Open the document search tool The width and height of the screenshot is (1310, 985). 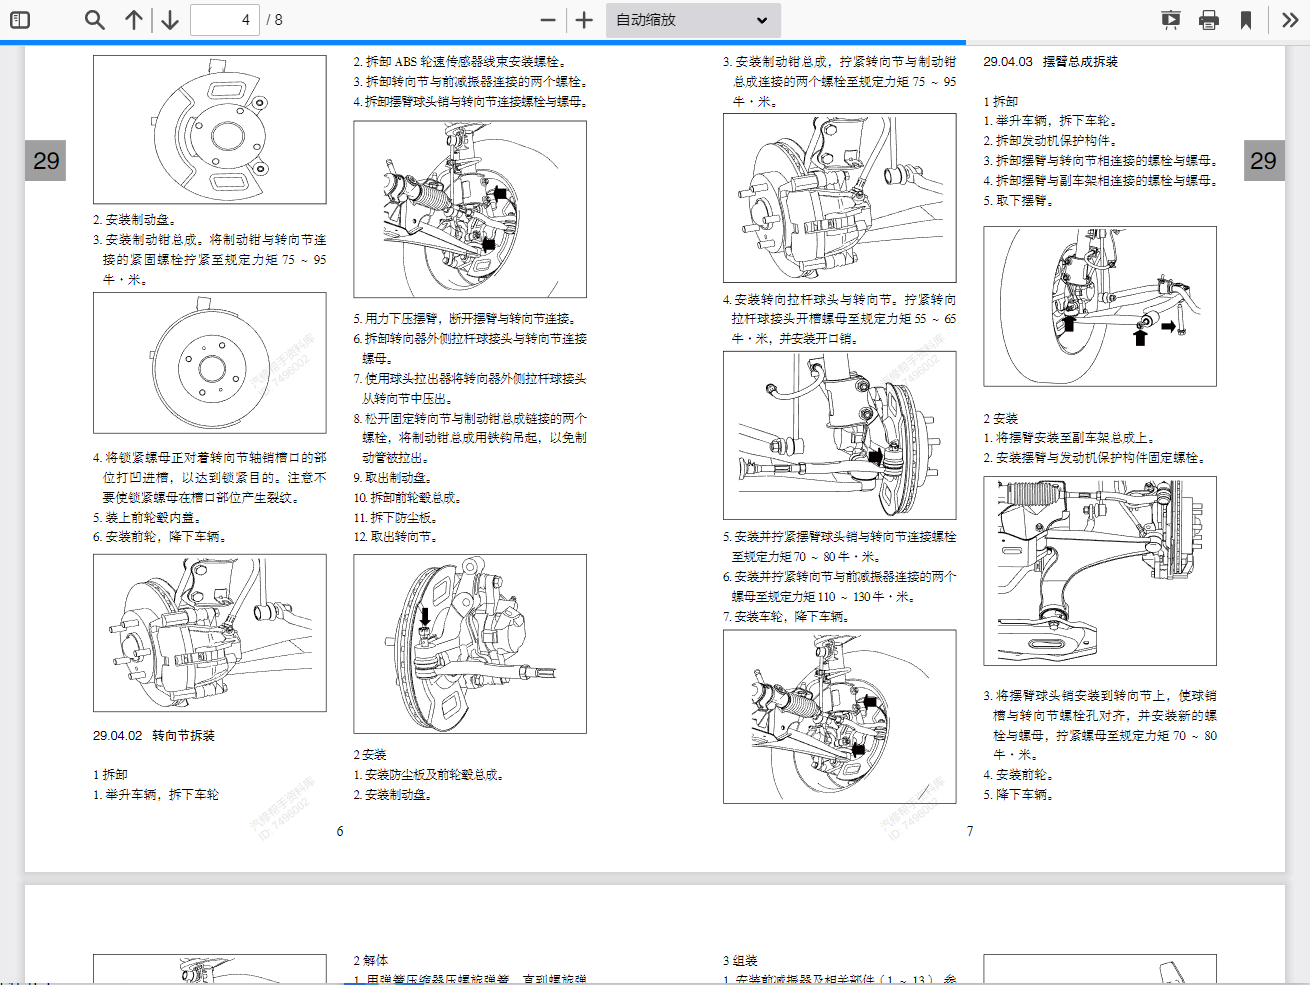point(94,19)
